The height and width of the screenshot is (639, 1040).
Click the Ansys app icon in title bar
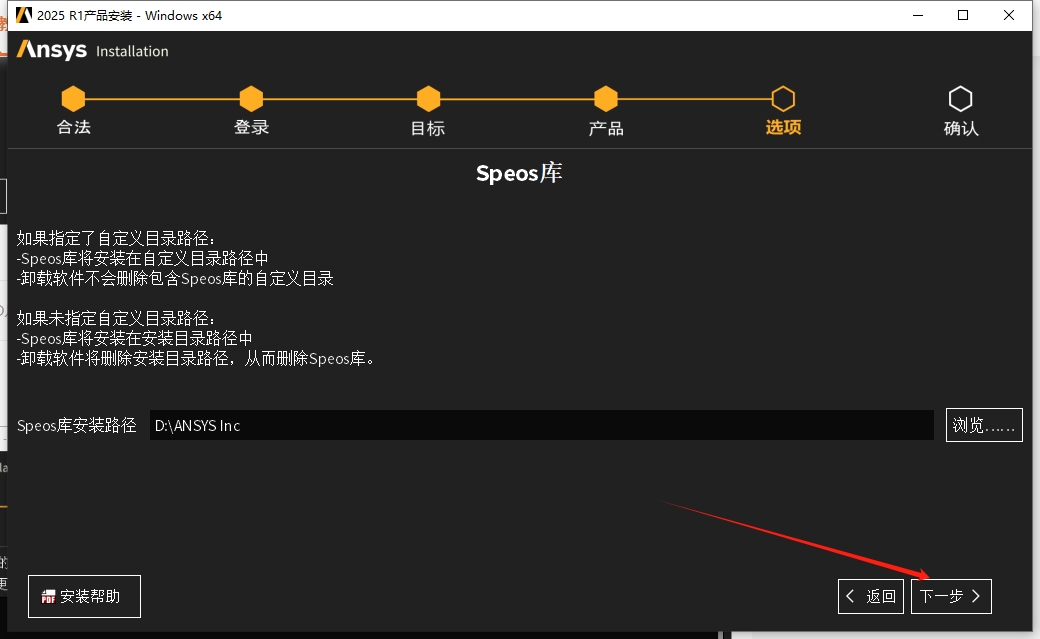pyautogui.click(x=23, y=15)
